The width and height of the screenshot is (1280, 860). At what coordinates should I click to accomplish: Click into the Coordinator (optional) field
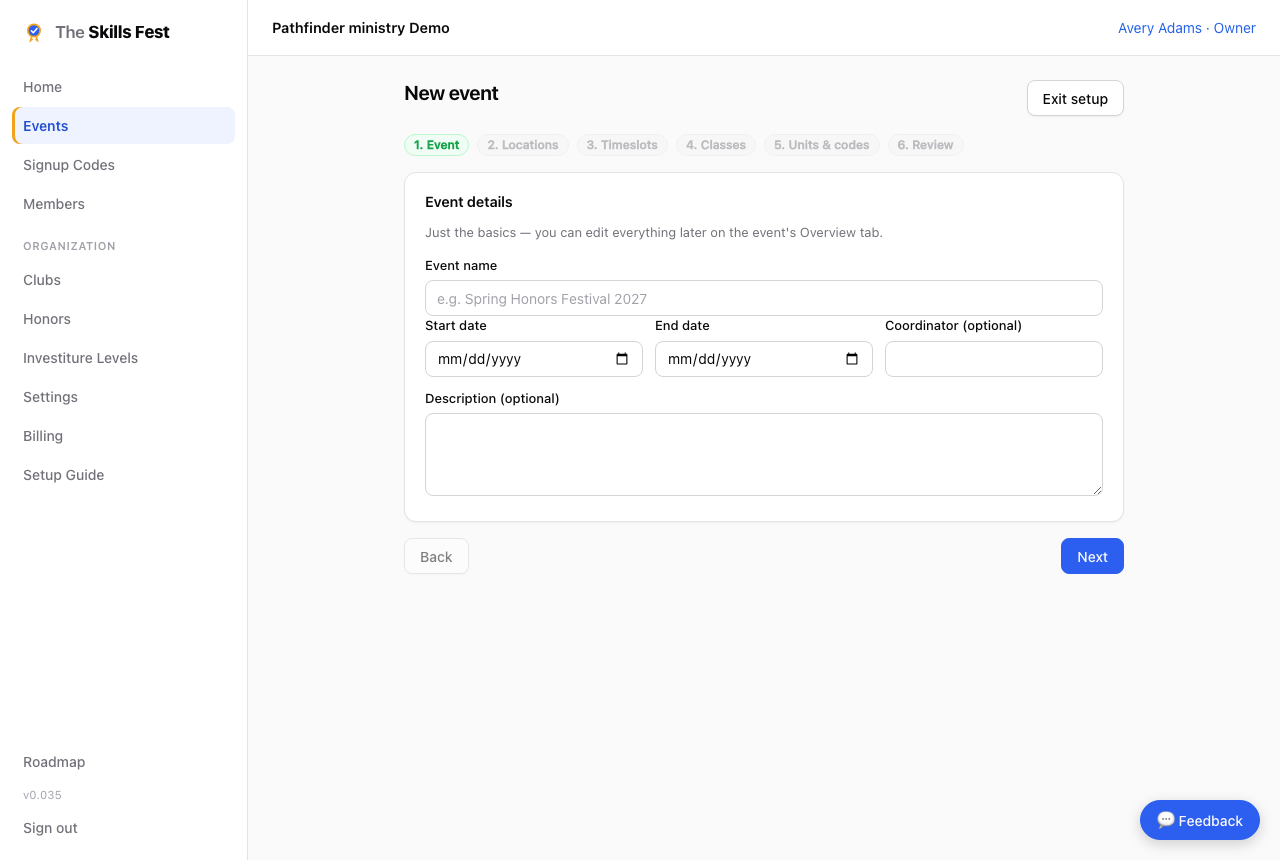[994, 359]
